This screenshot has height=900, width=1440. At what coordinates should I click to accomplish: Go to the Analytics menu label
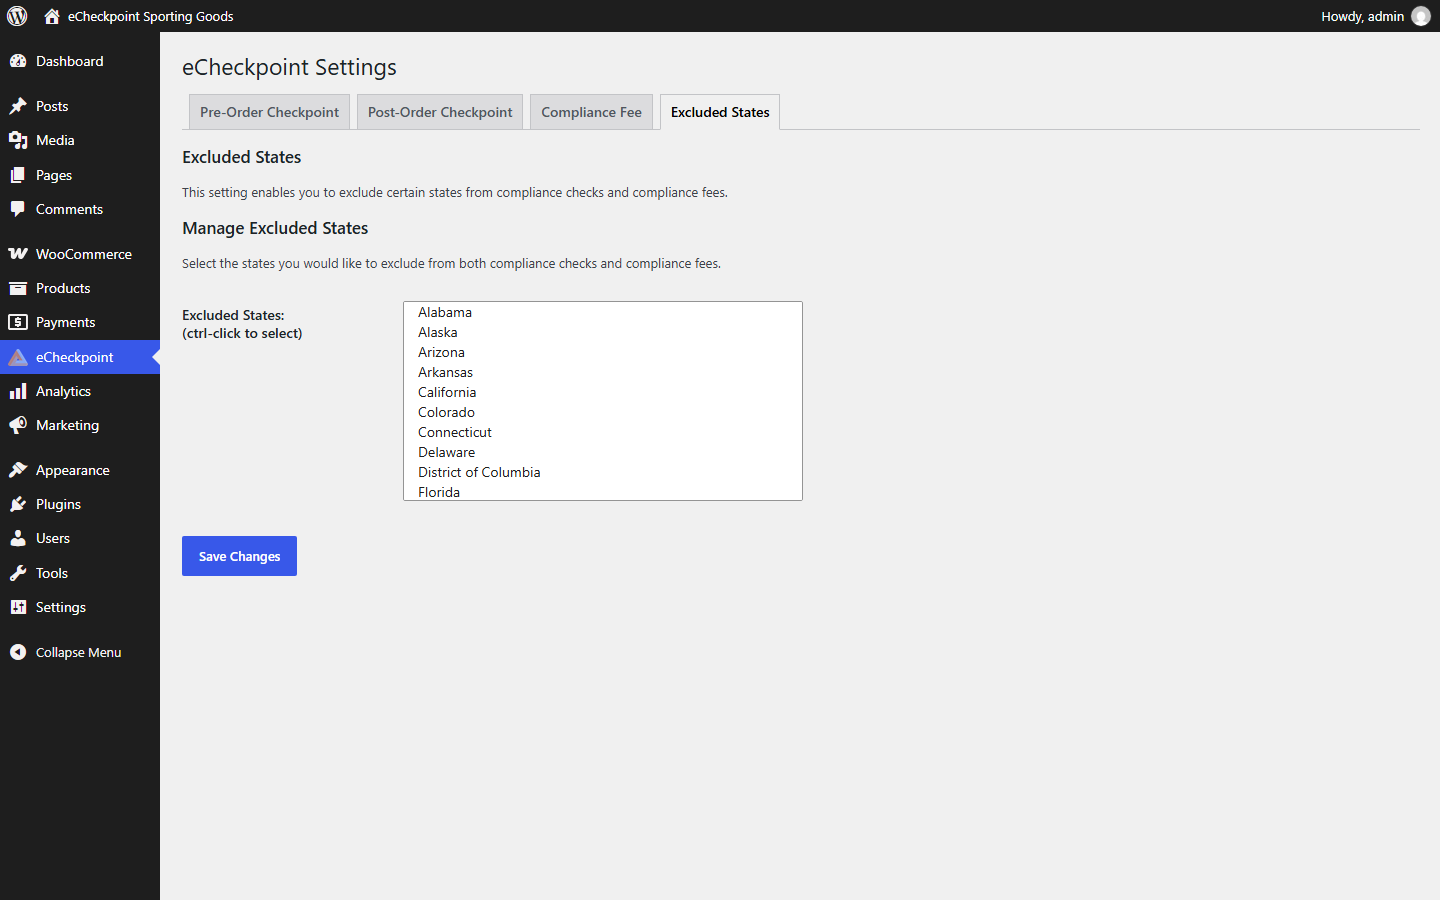point(63,391)
